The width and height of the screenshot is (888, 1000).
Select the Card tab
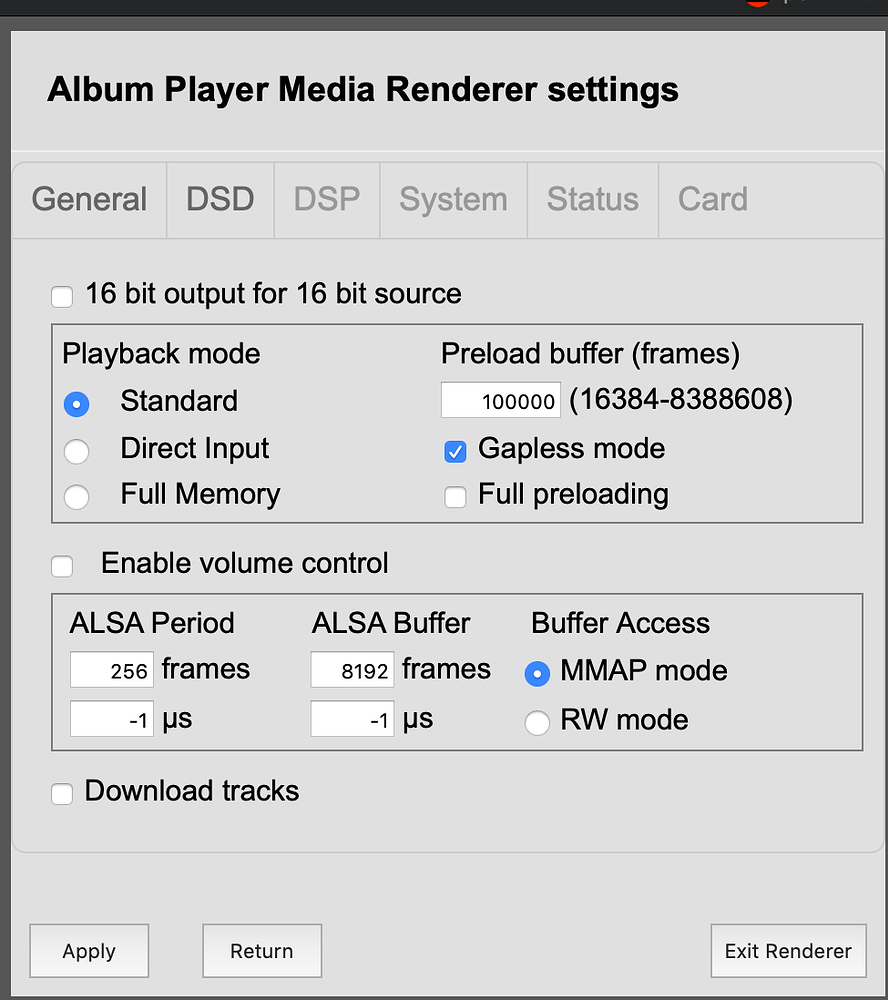coord(712,199)
